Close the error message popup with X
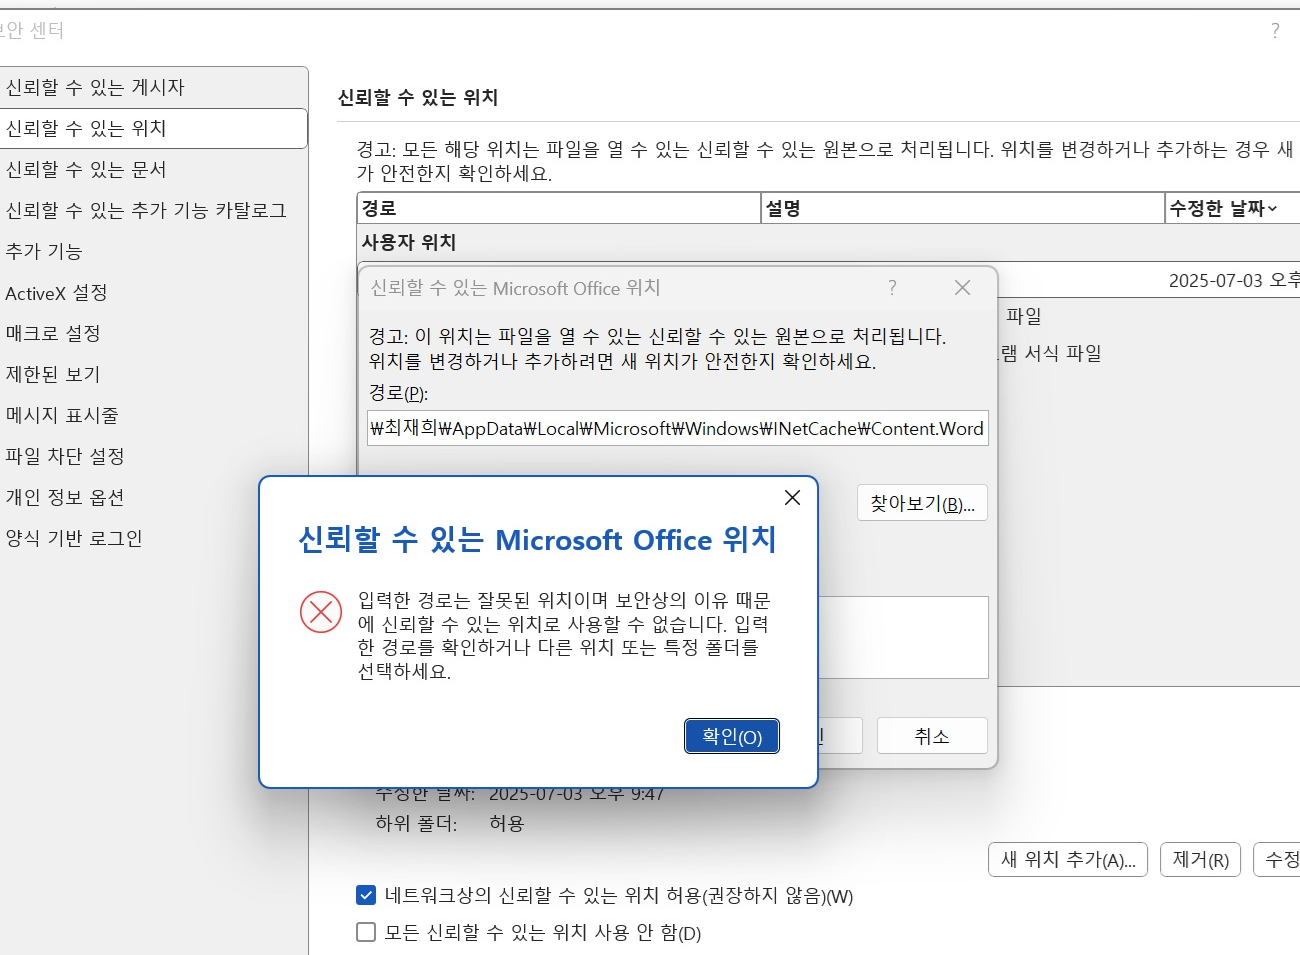The width and height of the screenshot is (1300, 955). point(792,498)
